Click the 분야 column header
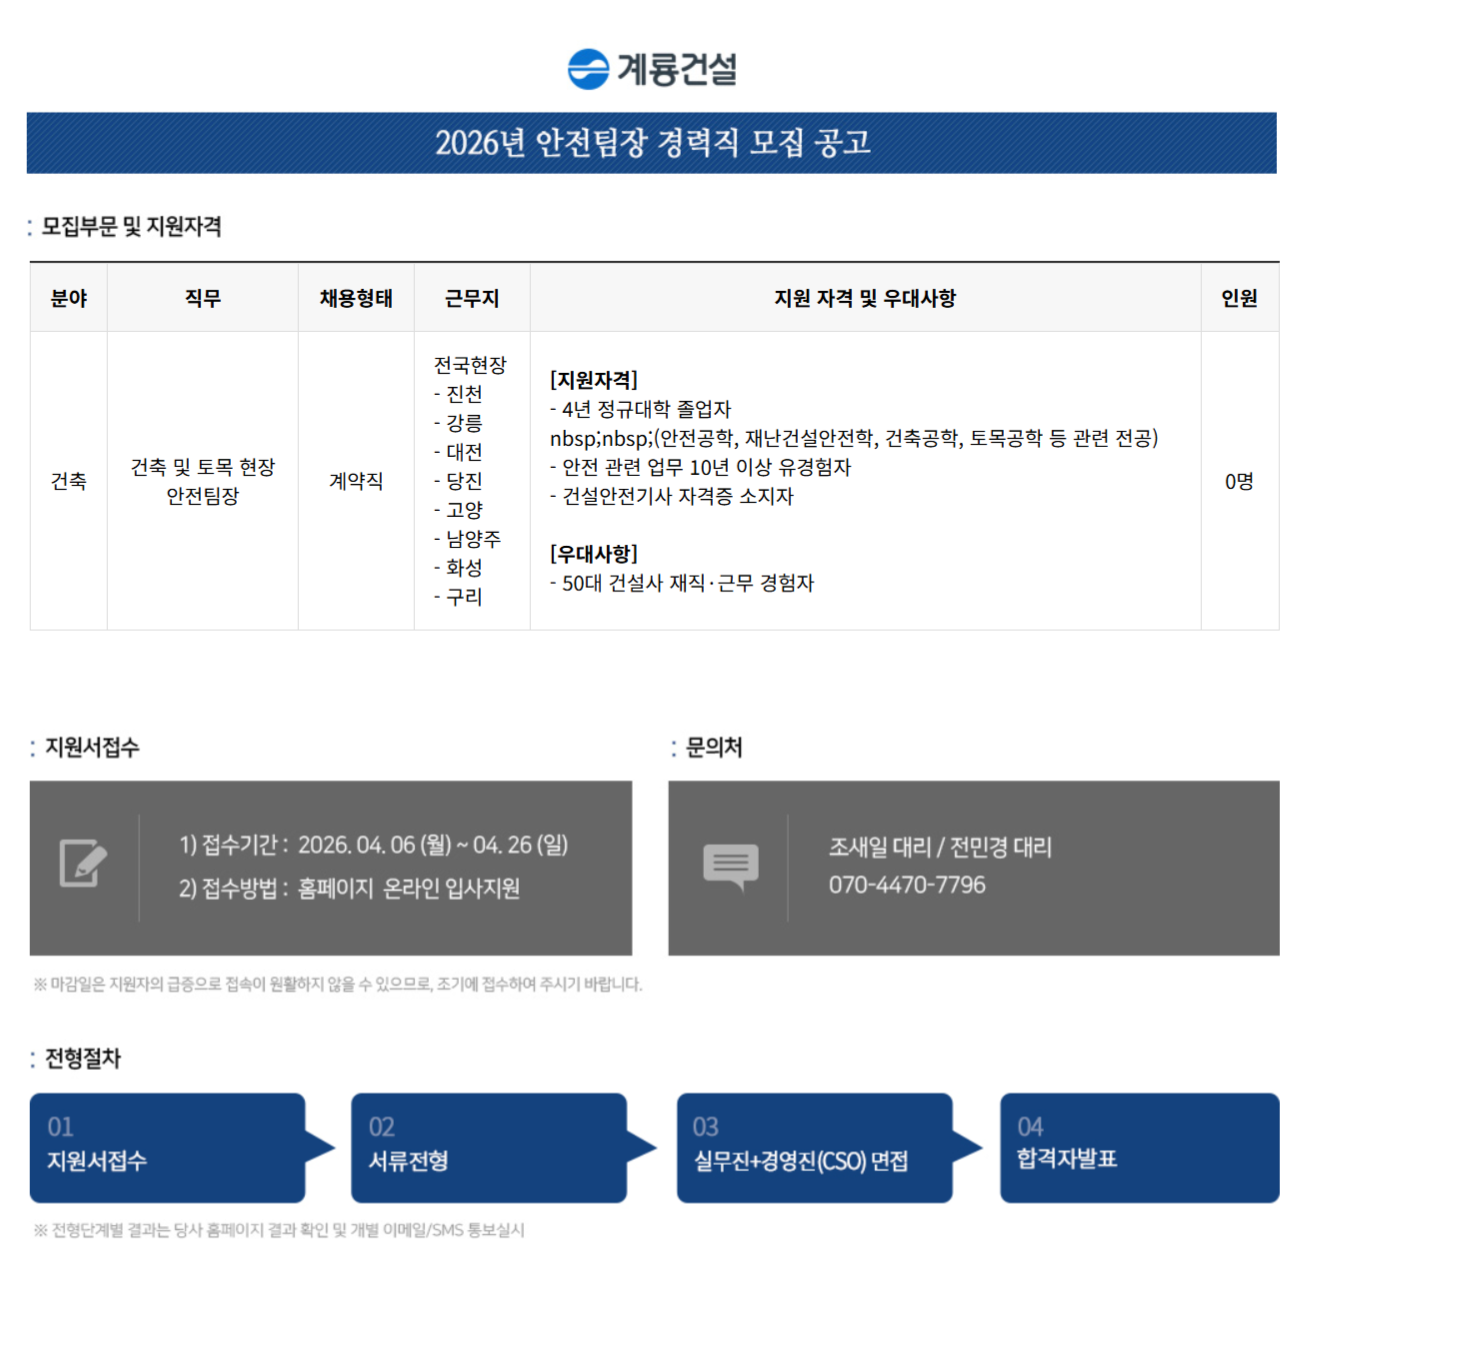 [69, 298]
